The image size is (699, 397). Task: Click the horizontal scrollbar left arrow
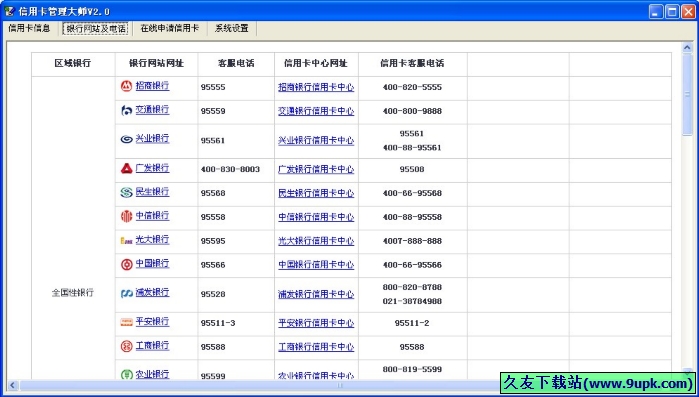click(12, 385)
